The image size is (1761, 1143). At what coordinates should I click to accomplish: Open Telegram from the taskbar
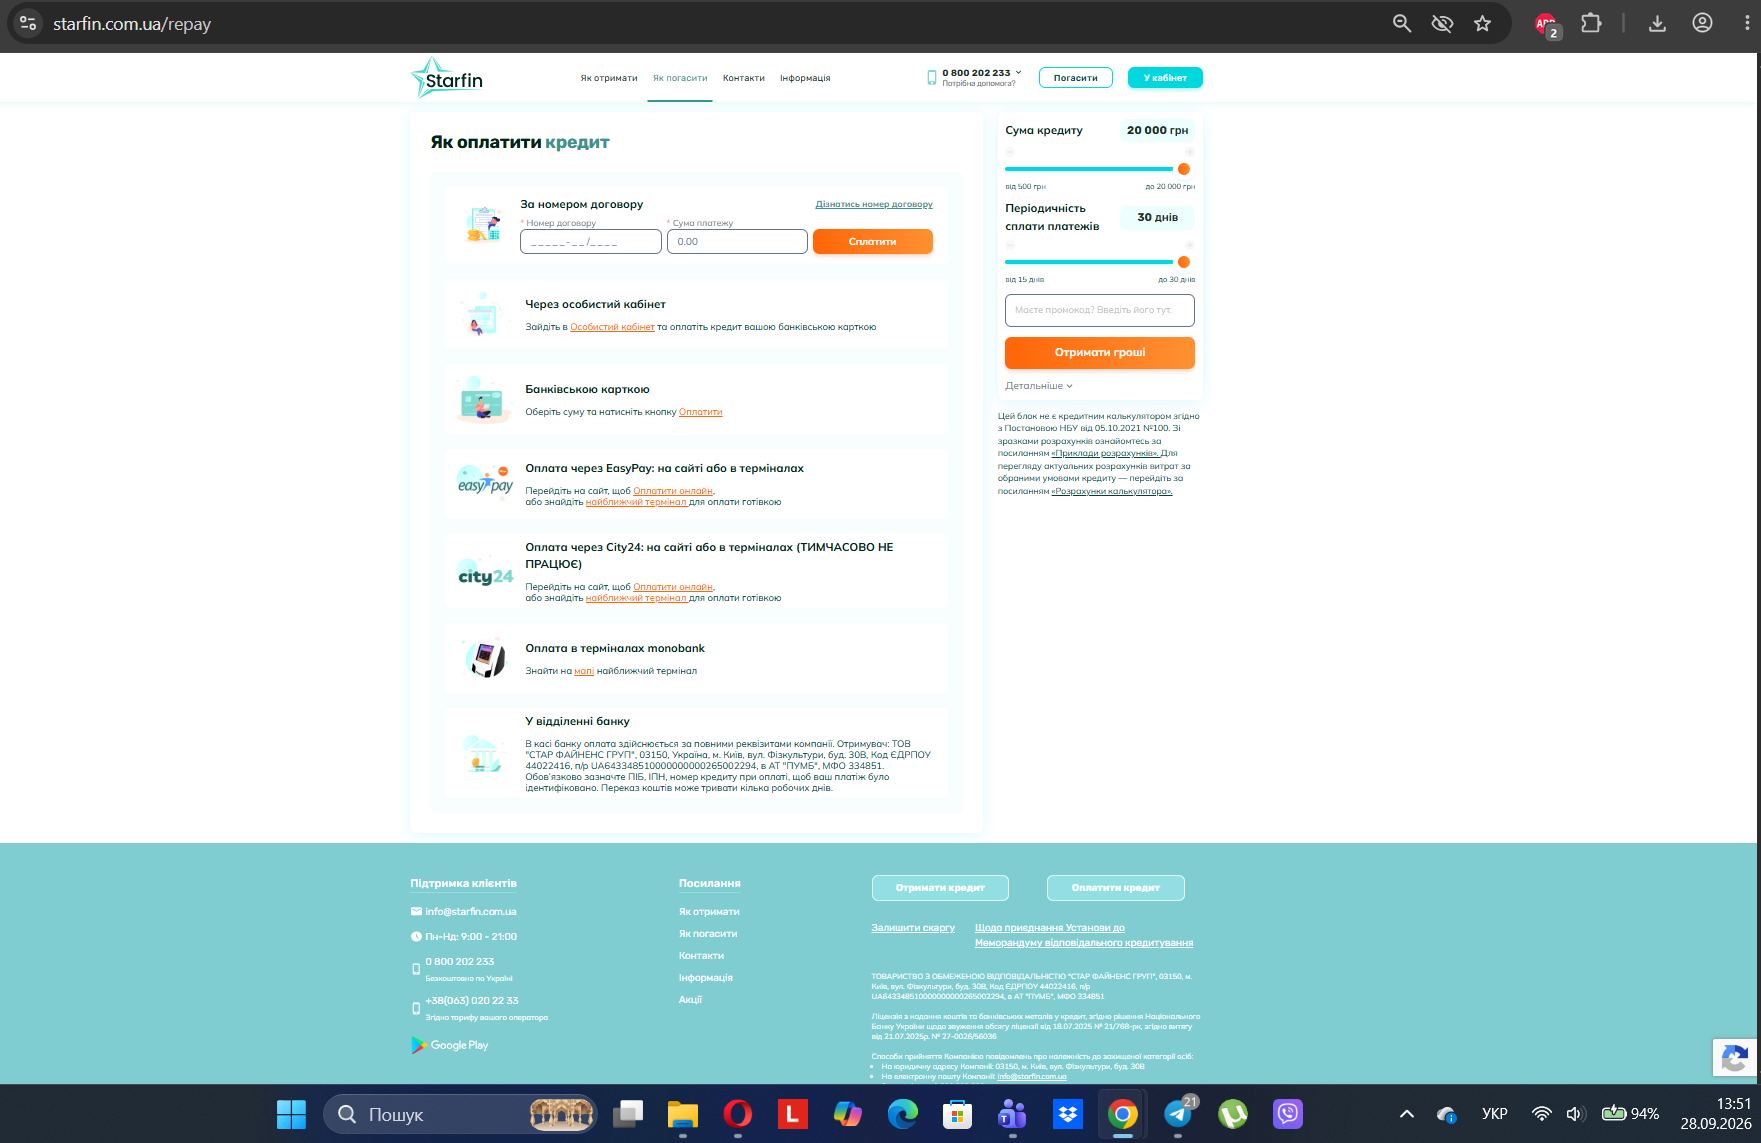click(x=1178, y=1114)
